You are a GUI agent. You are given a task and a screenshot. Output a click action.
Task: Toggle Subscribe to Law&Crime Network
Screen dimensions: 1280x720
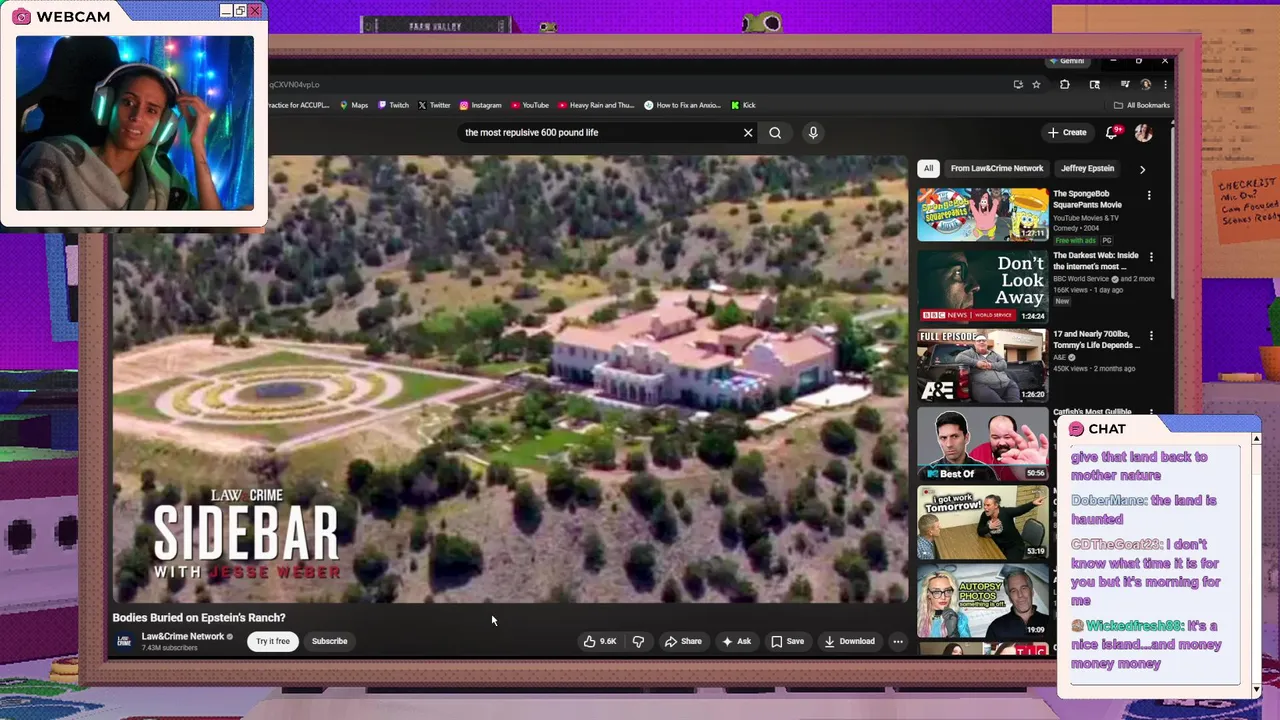(329, 641)
